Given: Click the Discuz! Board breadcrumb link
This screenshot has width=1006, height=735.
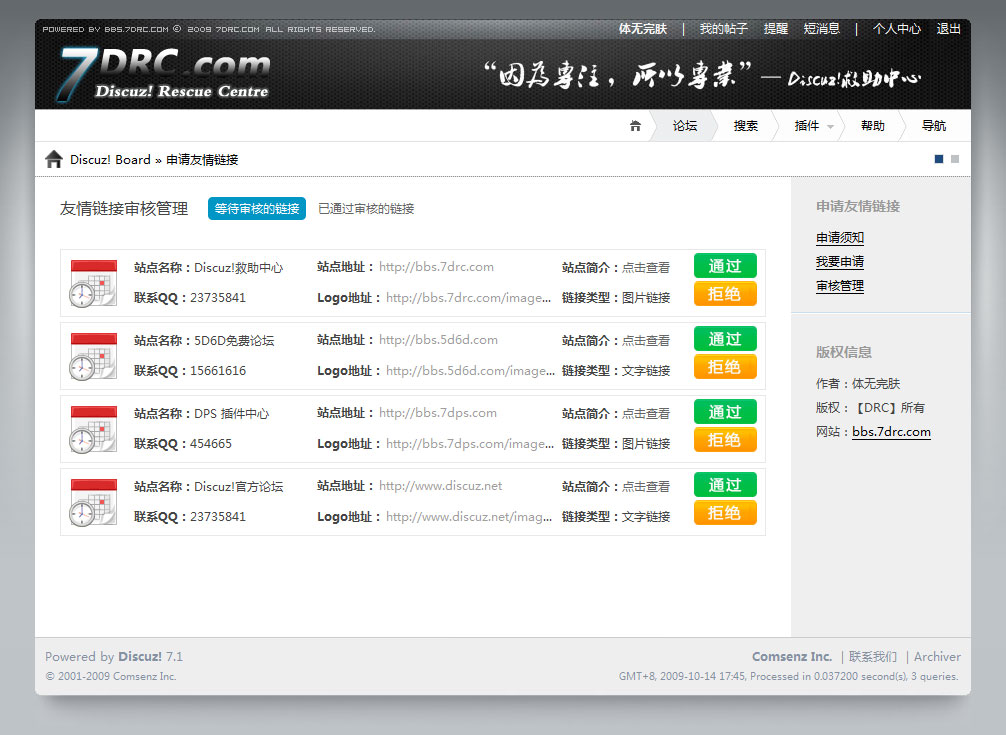Looking at the screenshot, I should [110, 160].
